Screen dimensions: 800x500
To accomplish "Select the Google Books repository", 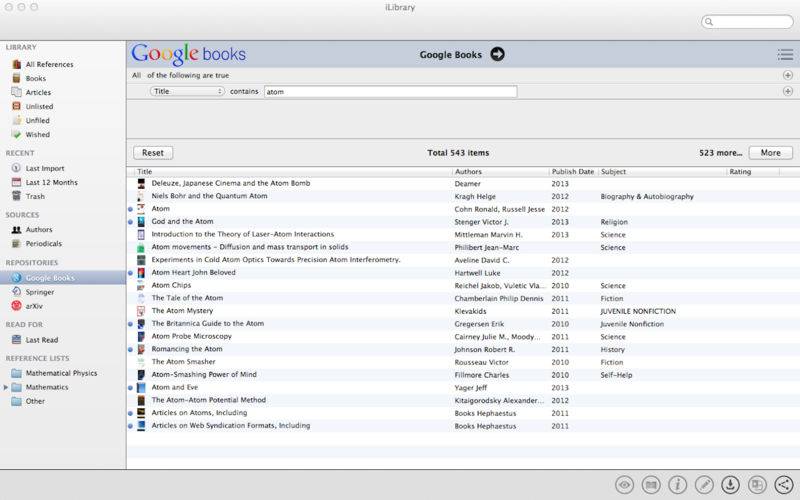I will 63,278.
